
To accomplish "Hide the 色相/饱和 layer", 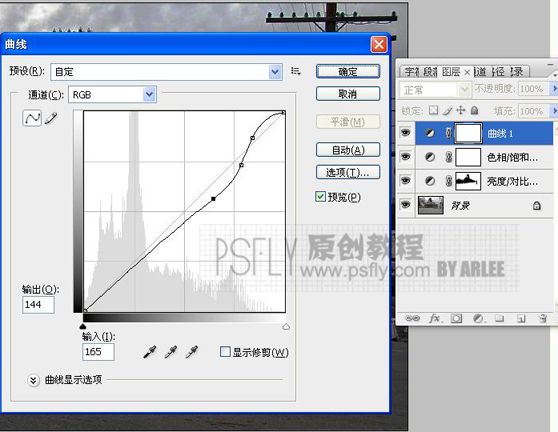I will click(405, 157).
